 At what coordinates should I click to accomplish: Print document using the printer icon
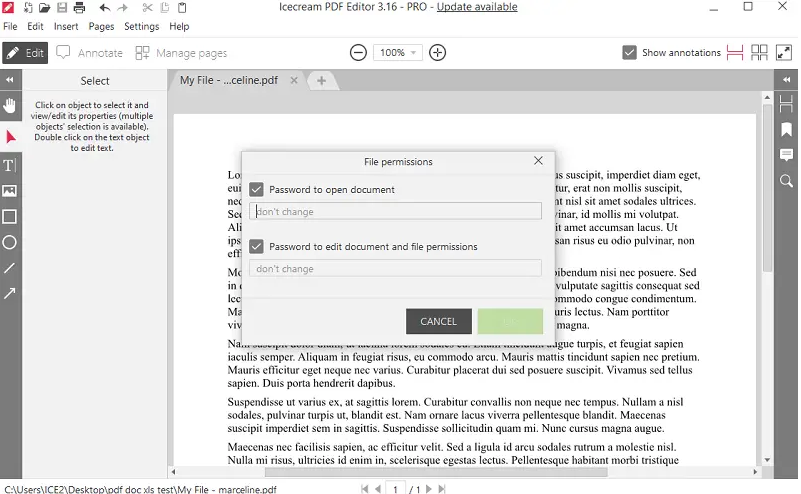pyautogui.click(x=79, y=7)
